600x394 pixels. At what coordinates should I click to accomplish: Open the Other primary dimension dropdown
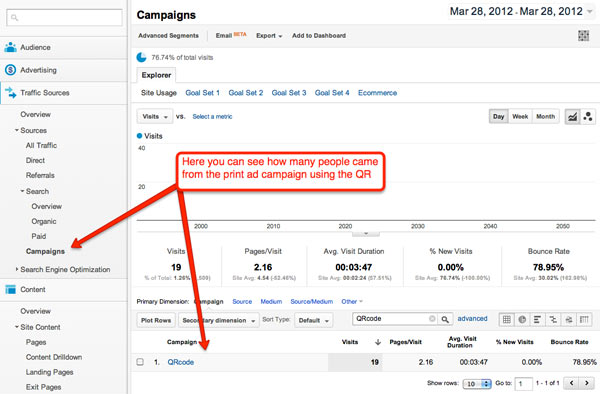[352, 301]
